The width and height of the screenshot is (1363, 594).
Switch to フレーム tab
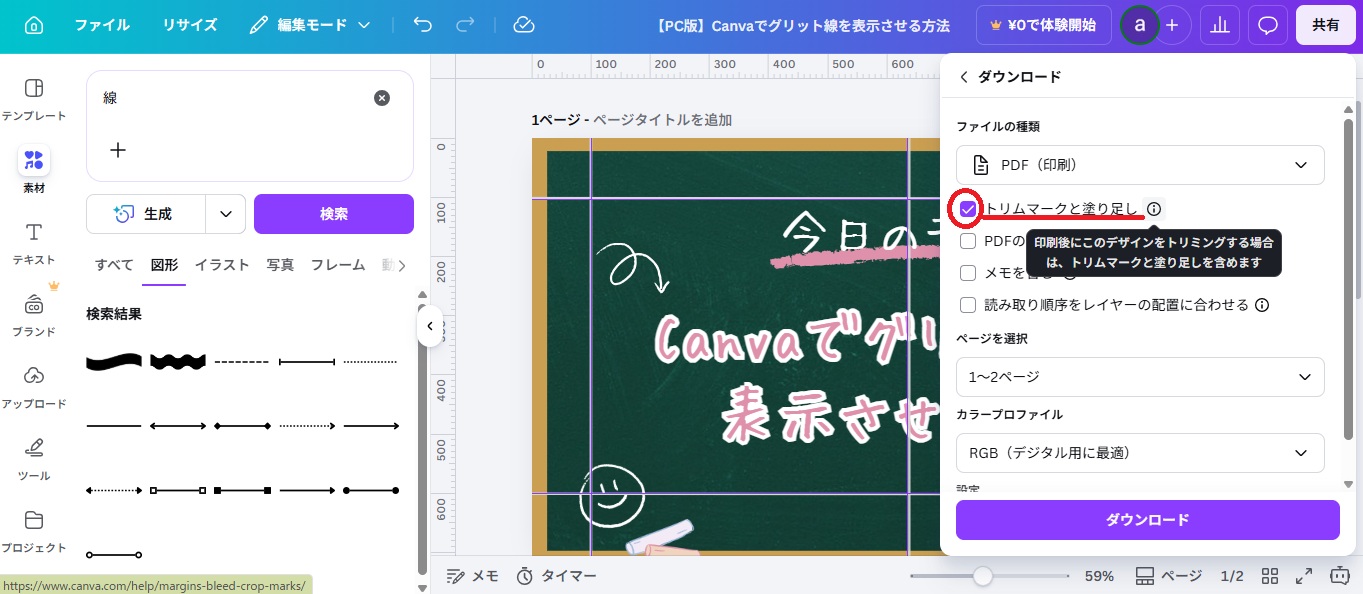click(x=338, y=265)
